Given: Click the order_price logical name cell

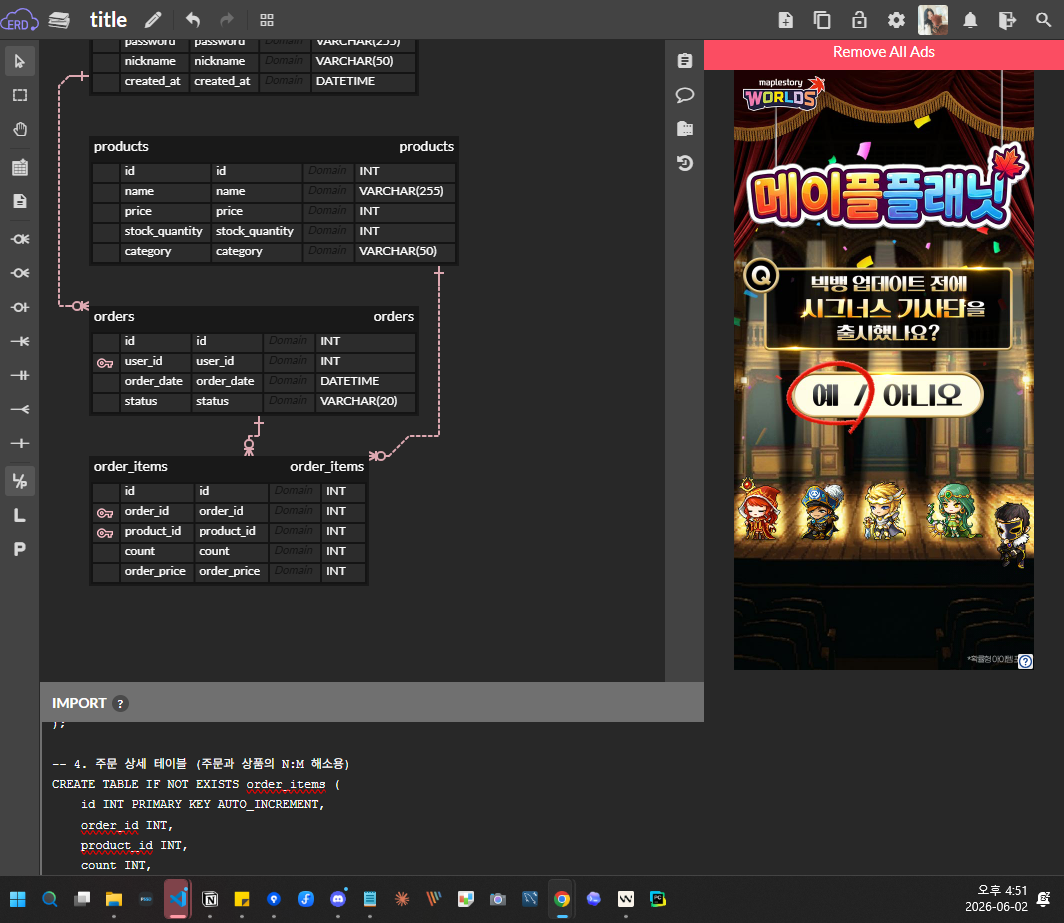Looking at the screenshot, I should (155, 571).
